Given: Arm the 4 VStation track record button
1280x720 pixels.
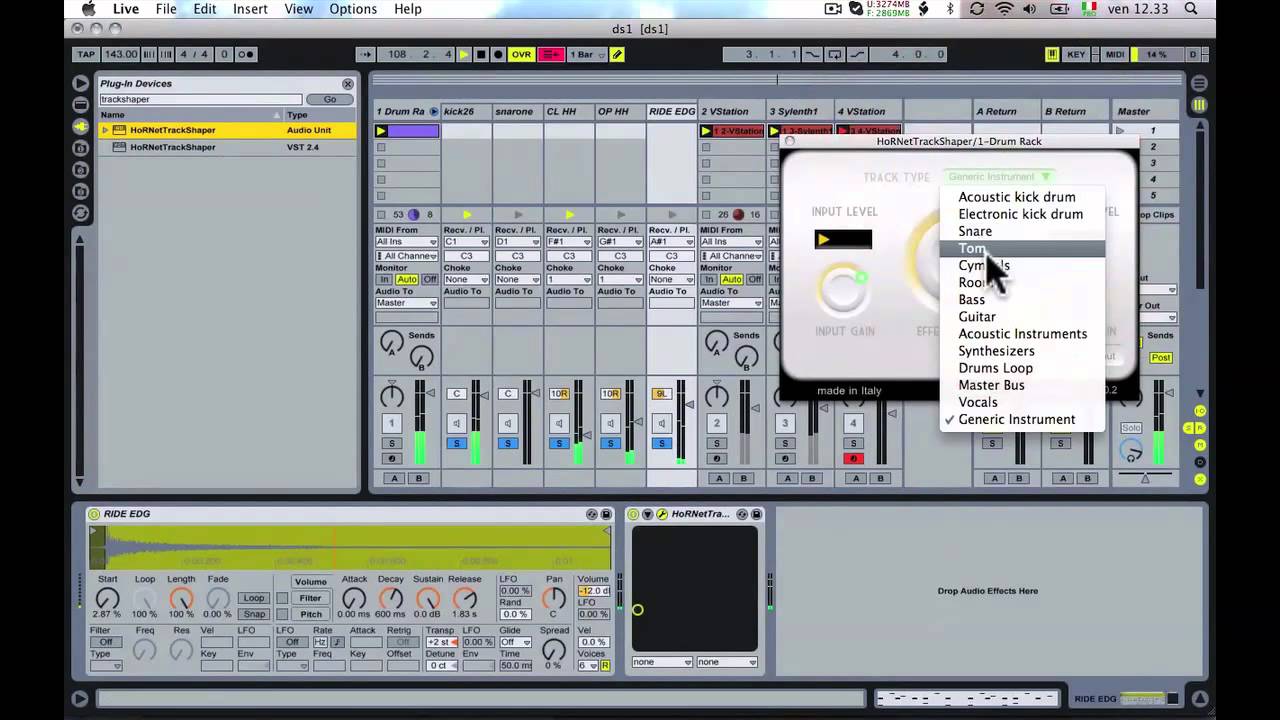Looking at the screenshot, I should pyautogui.click(x=853, y=459).
